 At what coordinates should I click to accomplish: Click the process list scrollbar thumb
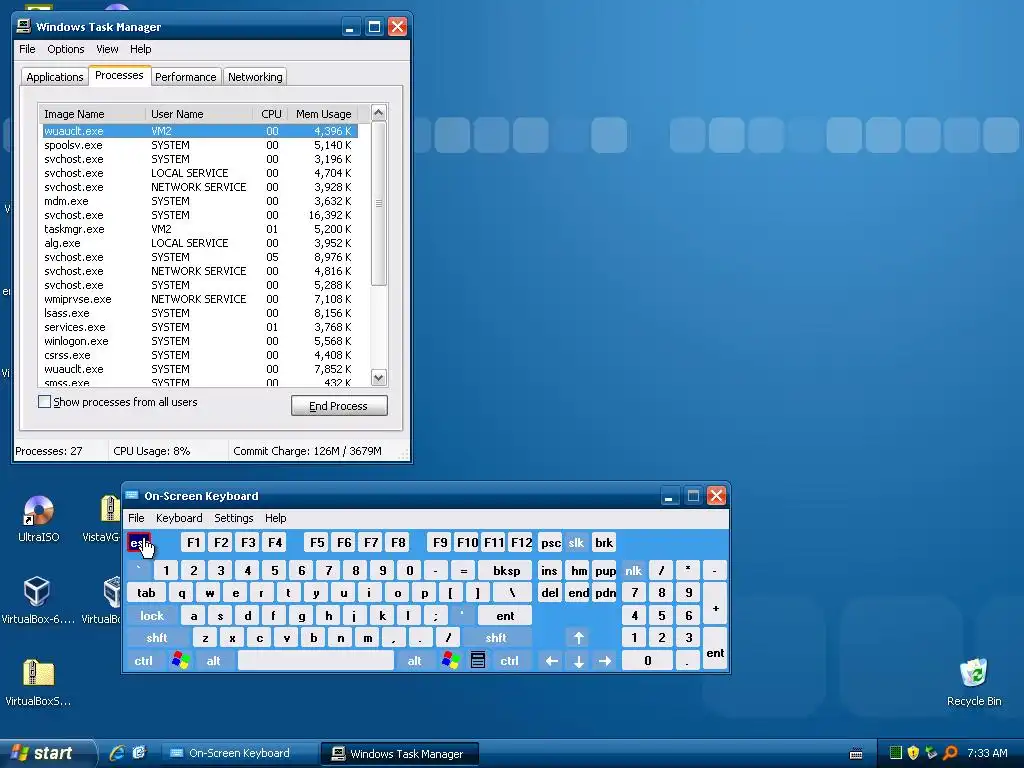click(379, 203)
